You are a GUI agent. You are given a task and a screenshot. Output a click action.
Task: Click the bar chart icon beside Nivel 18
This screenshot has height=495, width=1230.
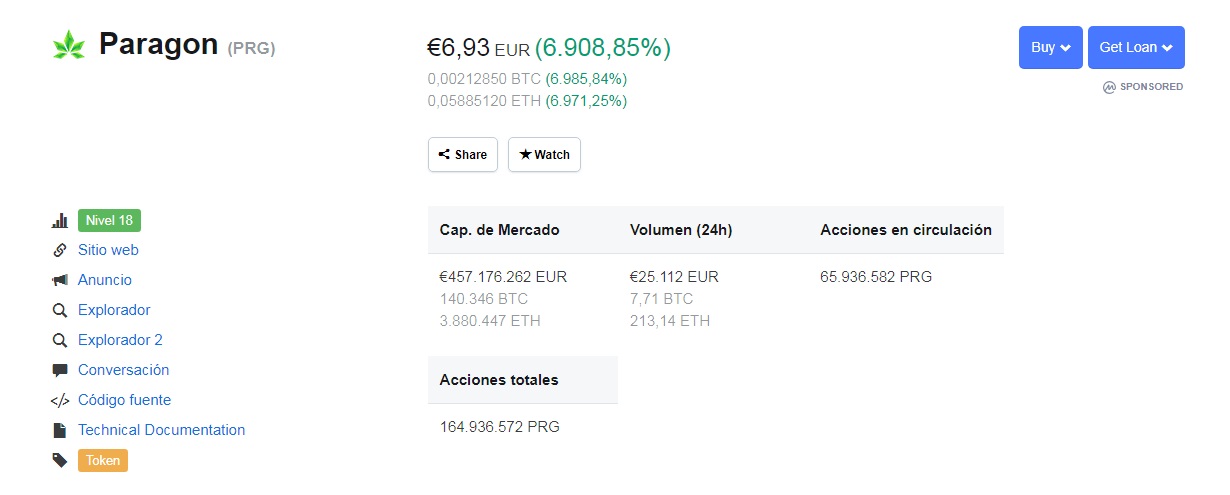point(59,221)
